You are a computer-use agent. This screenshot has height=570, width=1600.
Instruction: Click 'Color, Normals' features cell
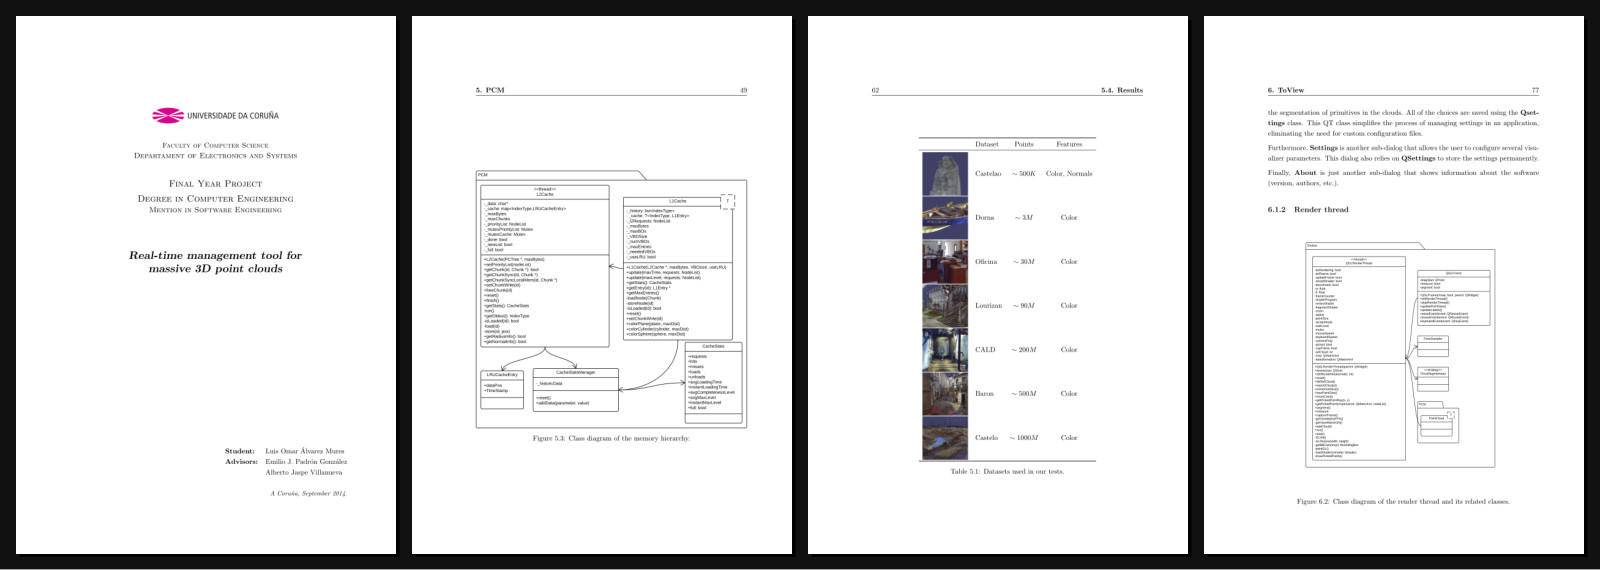click(x=1069, y=174)
